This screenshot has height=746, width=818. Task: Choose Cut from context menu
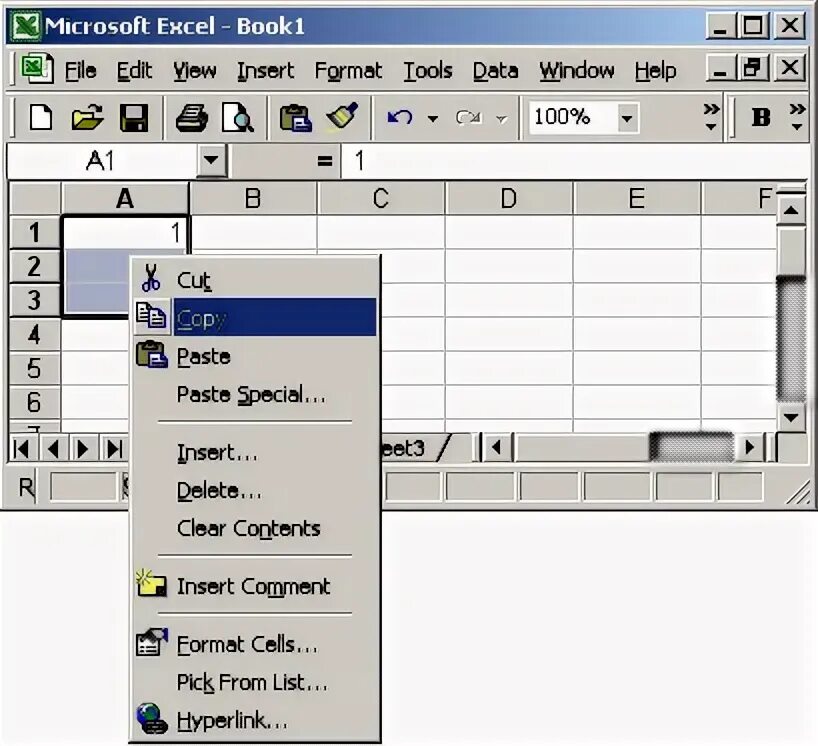255,279
